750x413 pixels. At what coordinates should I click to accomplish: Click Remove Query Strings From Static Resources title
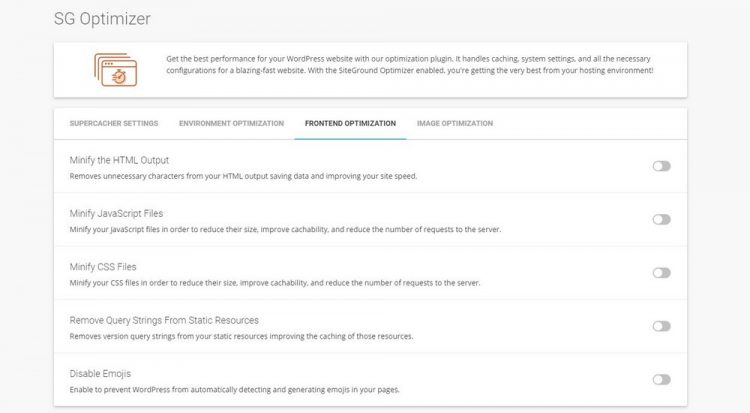click(164, 320)
